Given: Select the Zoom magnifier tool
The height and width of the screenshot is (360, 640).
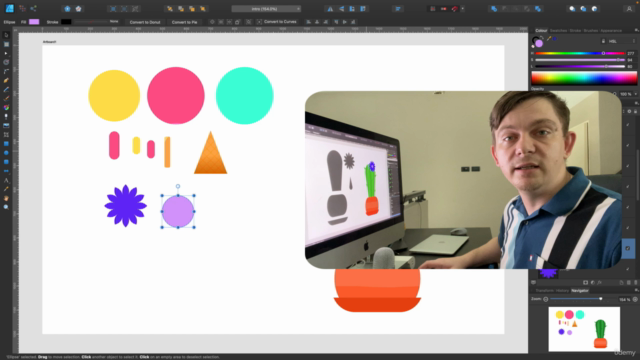Looking at the screenshot, I should [x=6, y=207].
